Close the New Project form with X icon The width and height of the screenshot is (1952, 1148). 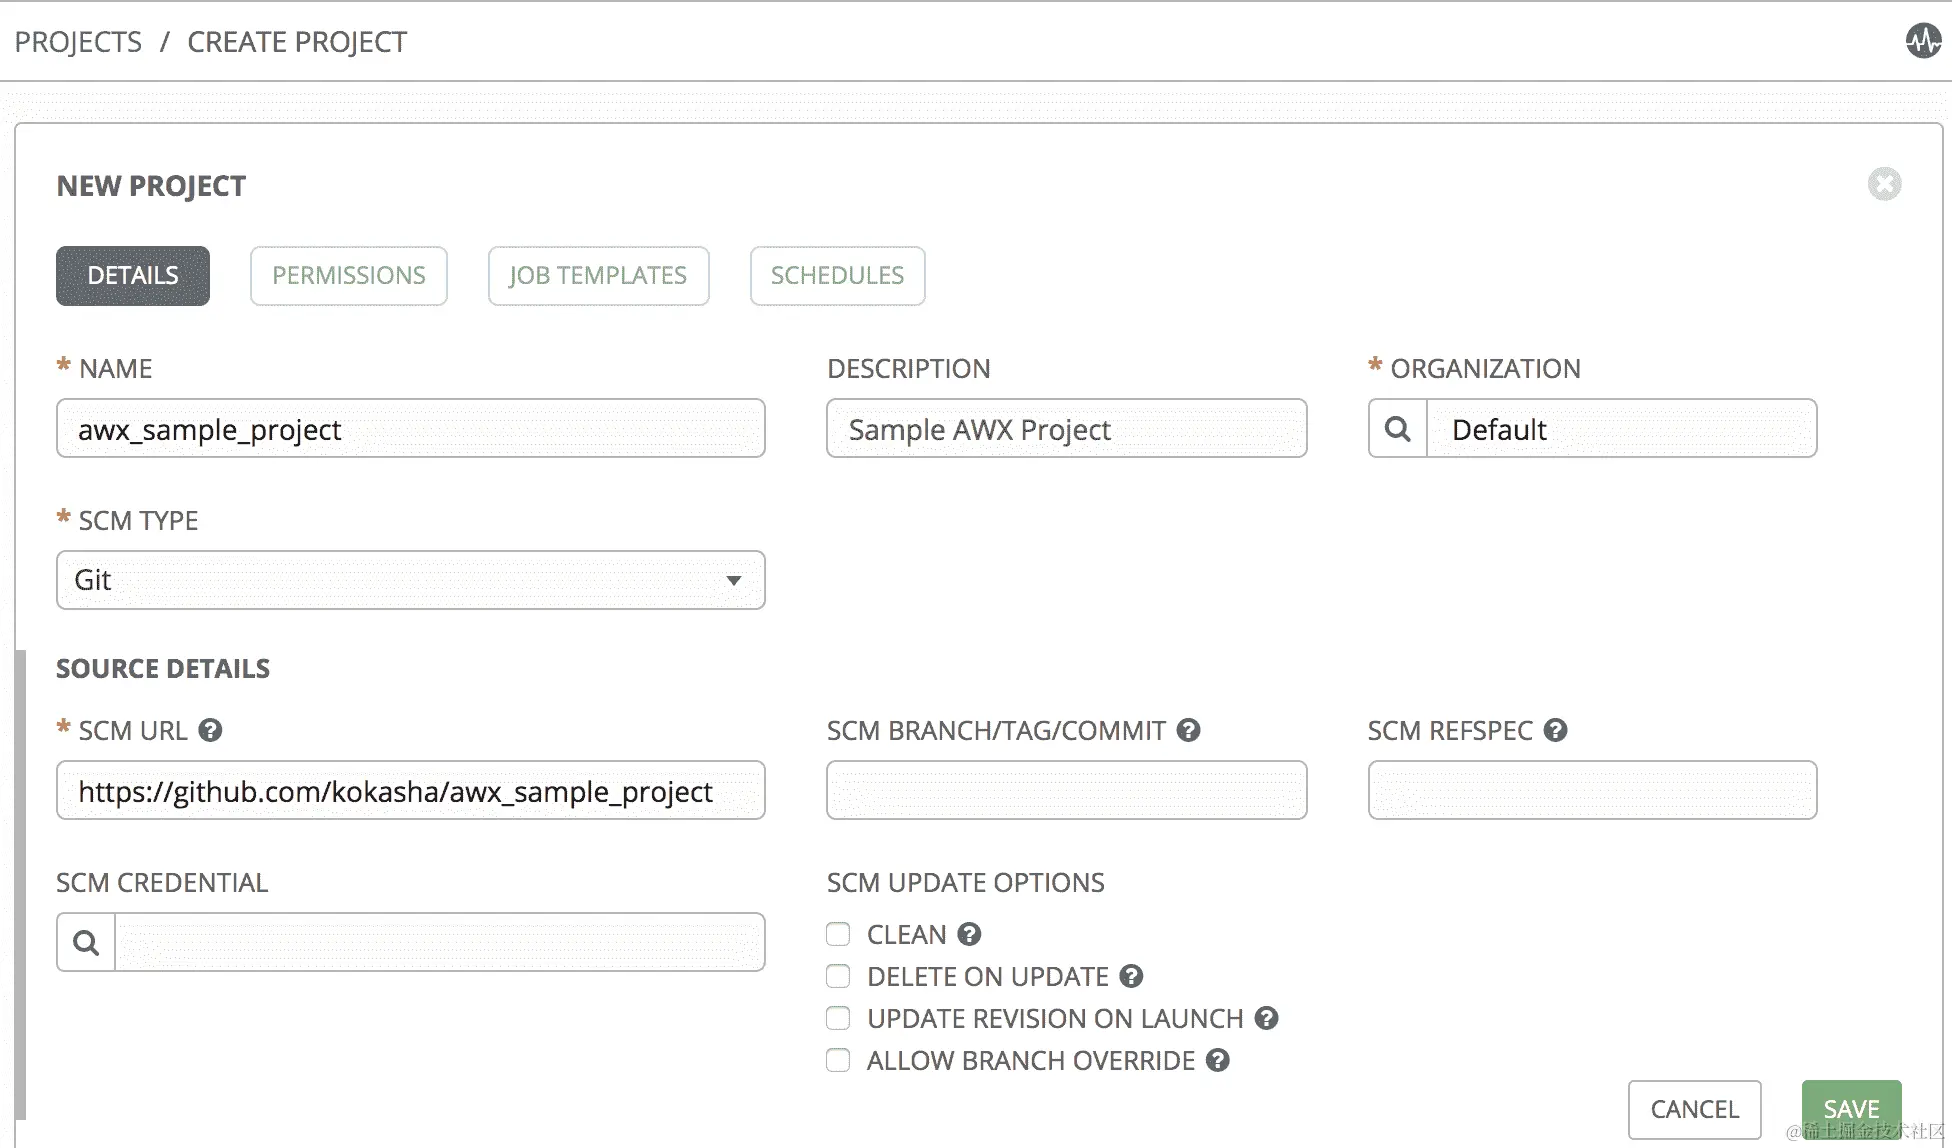click(1884, 184)
